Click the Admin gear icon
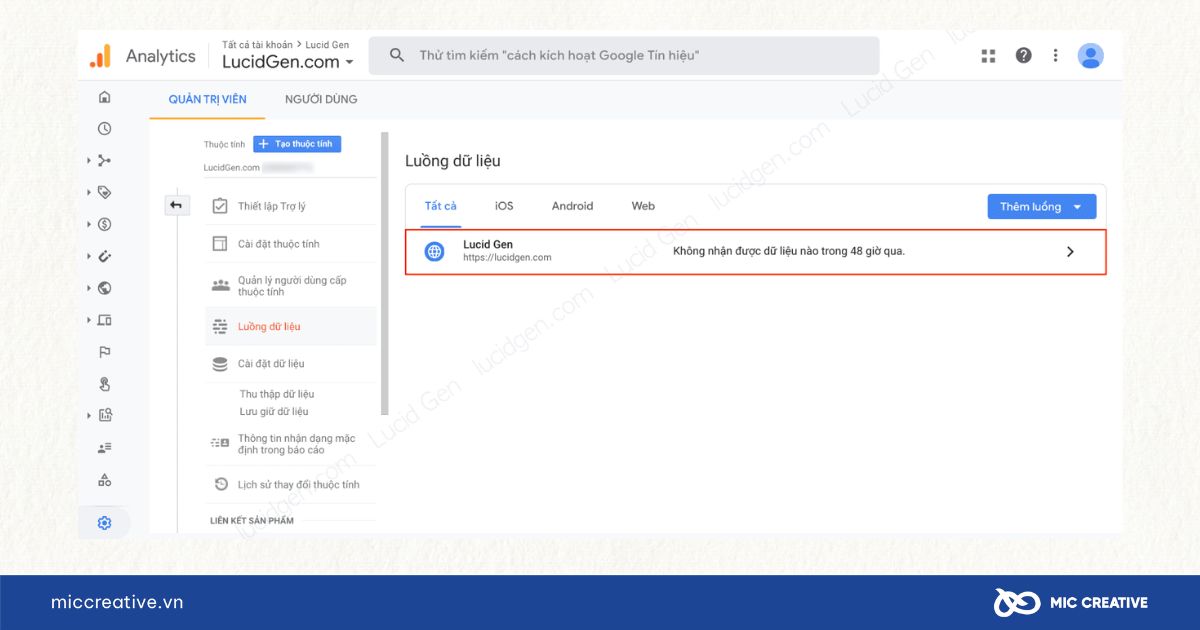This screenshot has width=1200, height=630. (104, 523)
